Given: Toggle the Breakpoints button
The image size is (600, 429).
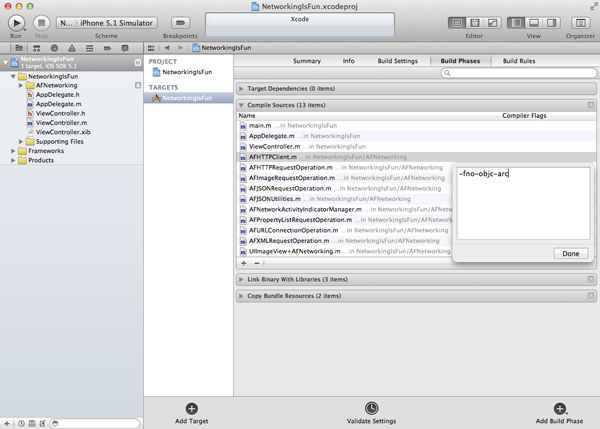Looking at the screenshot, I should [x=180, y=23].
